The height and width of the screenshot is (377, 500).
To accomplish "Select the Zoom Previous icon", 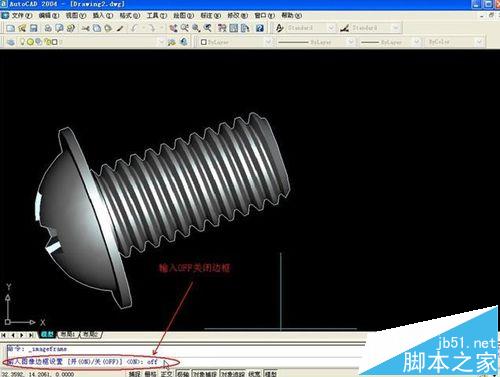I will click(x=208, y=28).
